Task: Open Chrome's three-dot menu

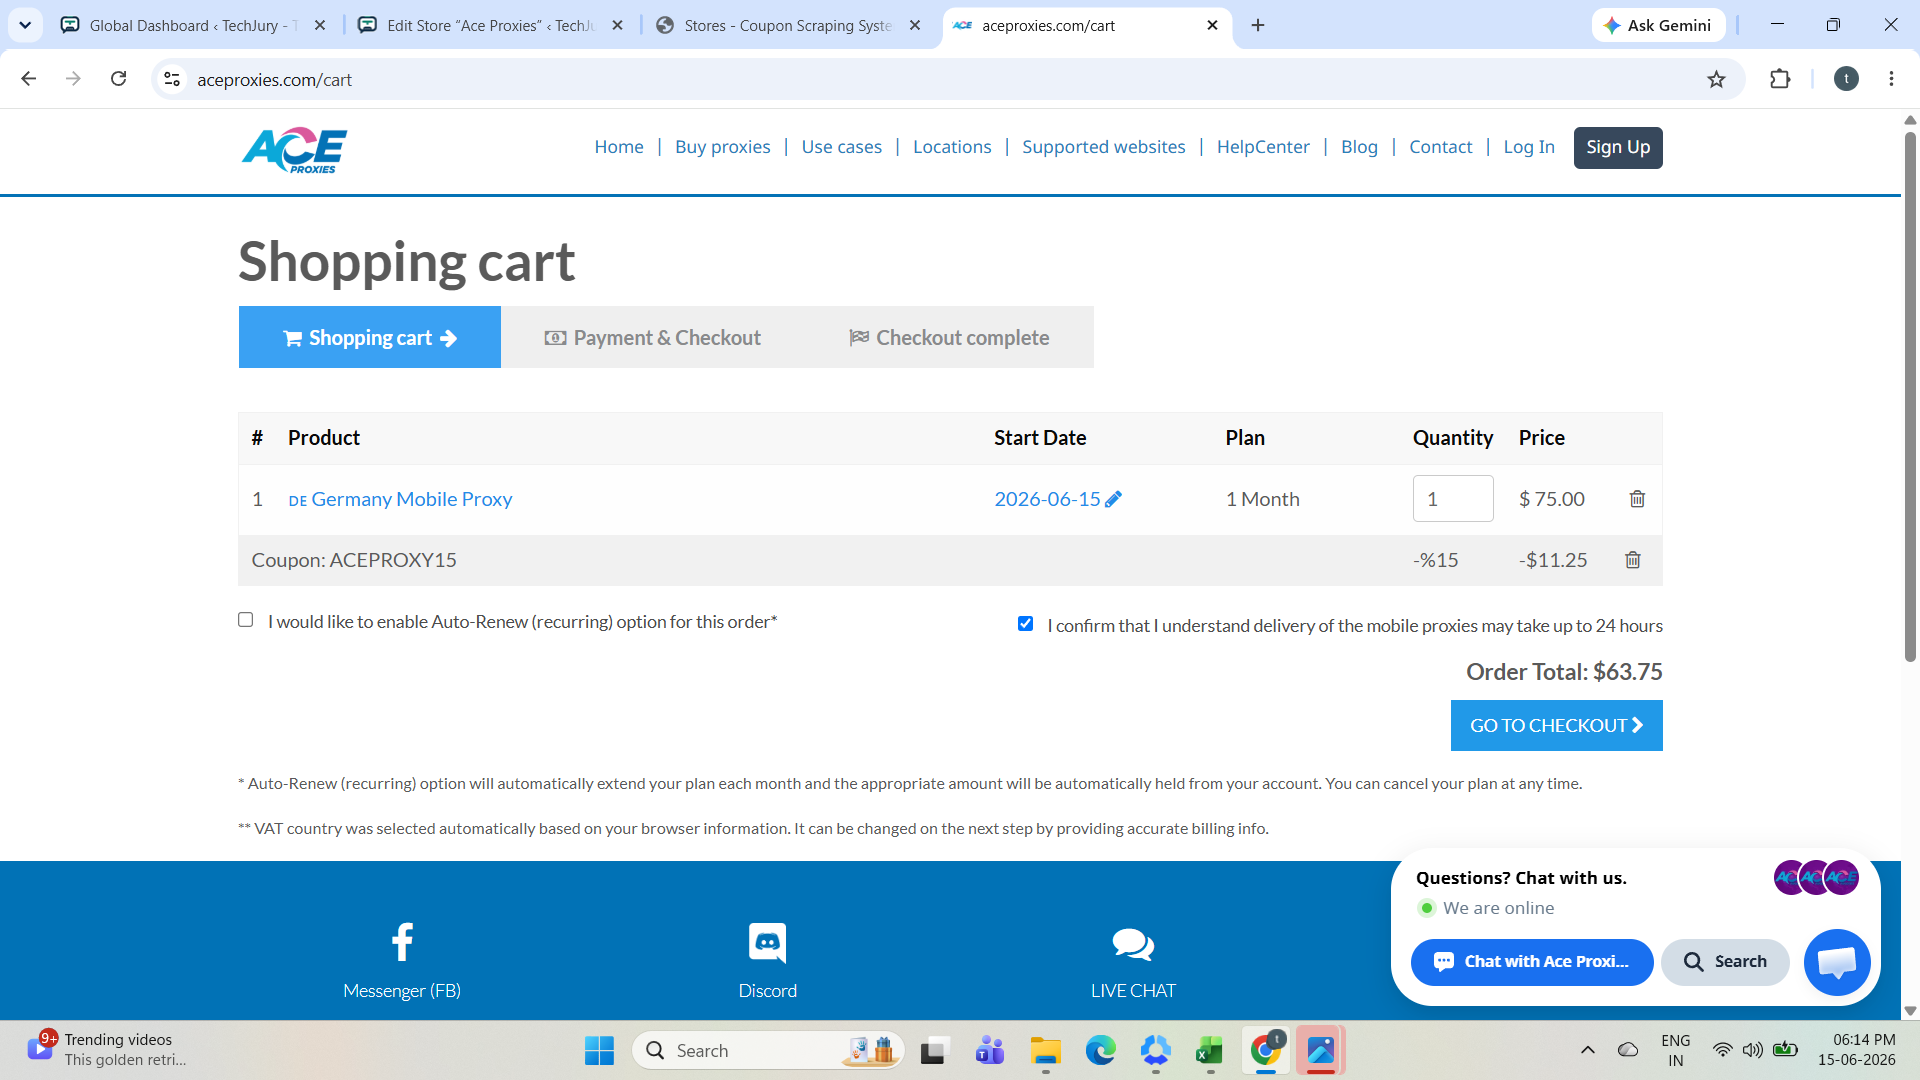Action: (x=1891, y=79)
